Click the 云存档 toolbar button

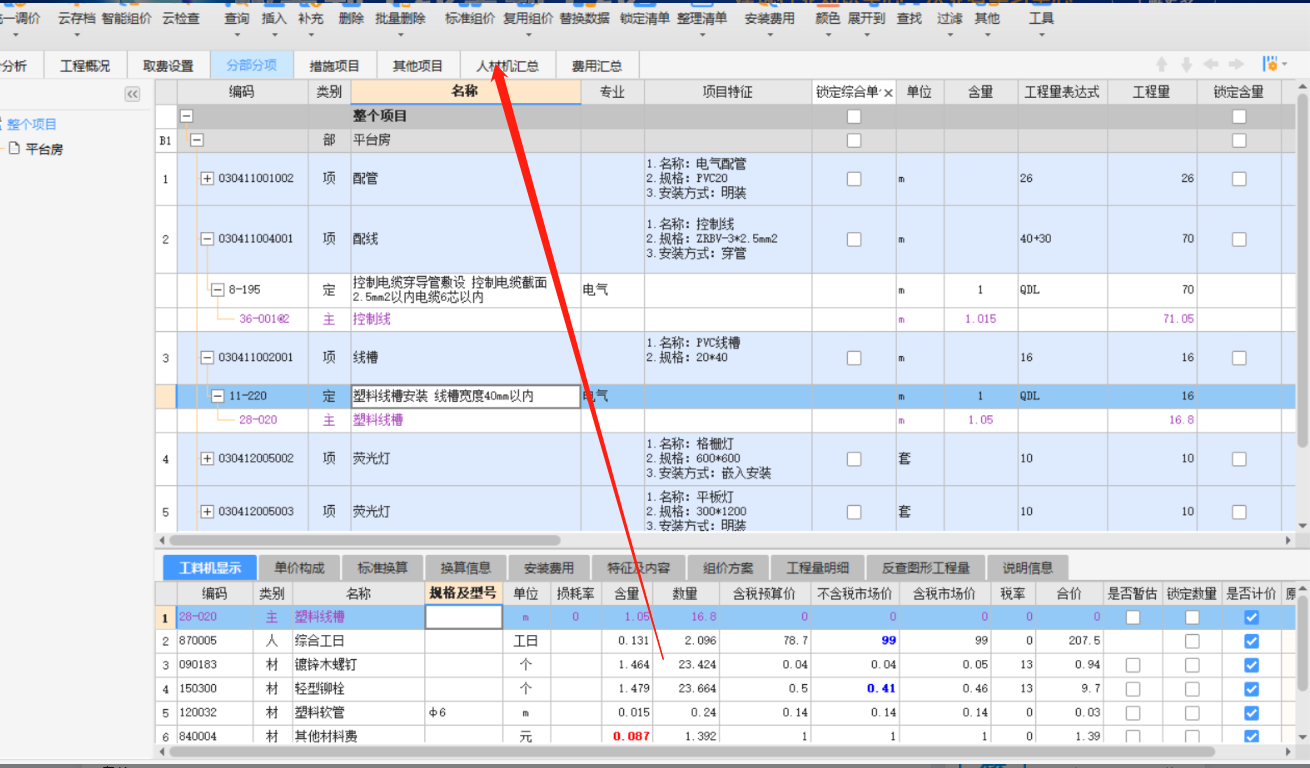pyautogui.click(x=76, y=18)
